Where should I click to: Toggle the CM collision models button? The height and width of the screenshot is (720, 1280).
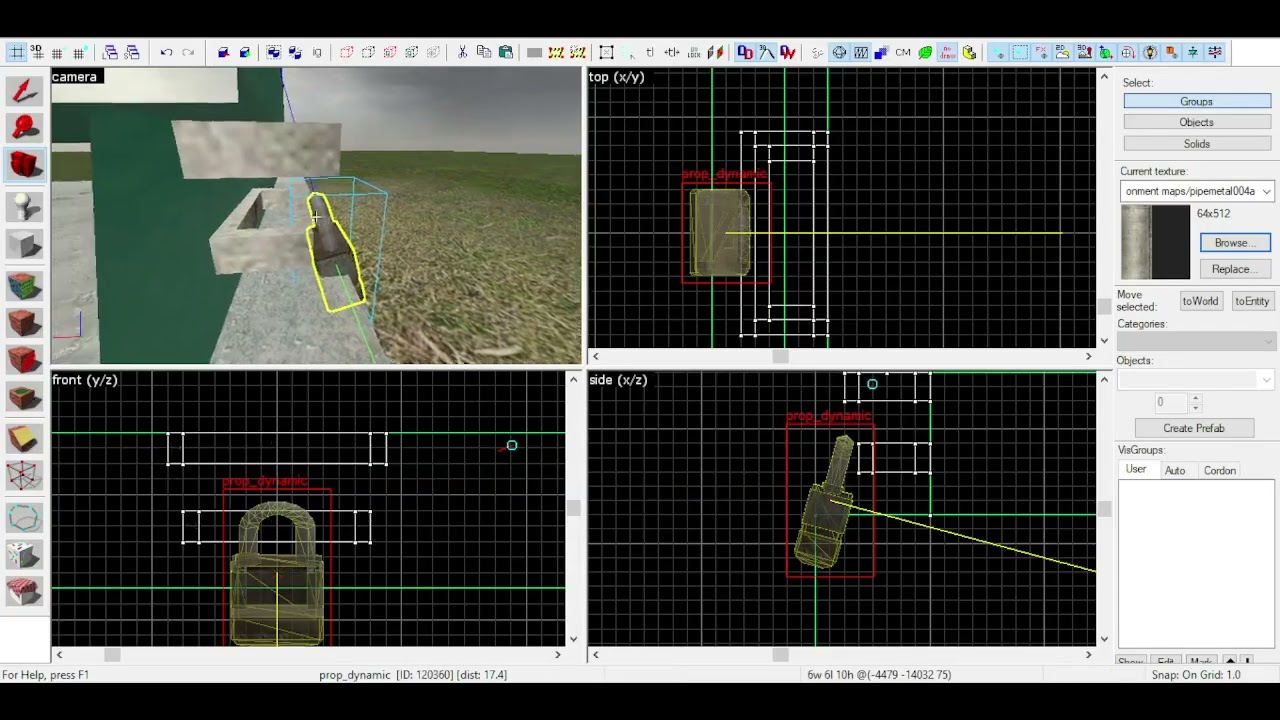click(x=903, y=53)
